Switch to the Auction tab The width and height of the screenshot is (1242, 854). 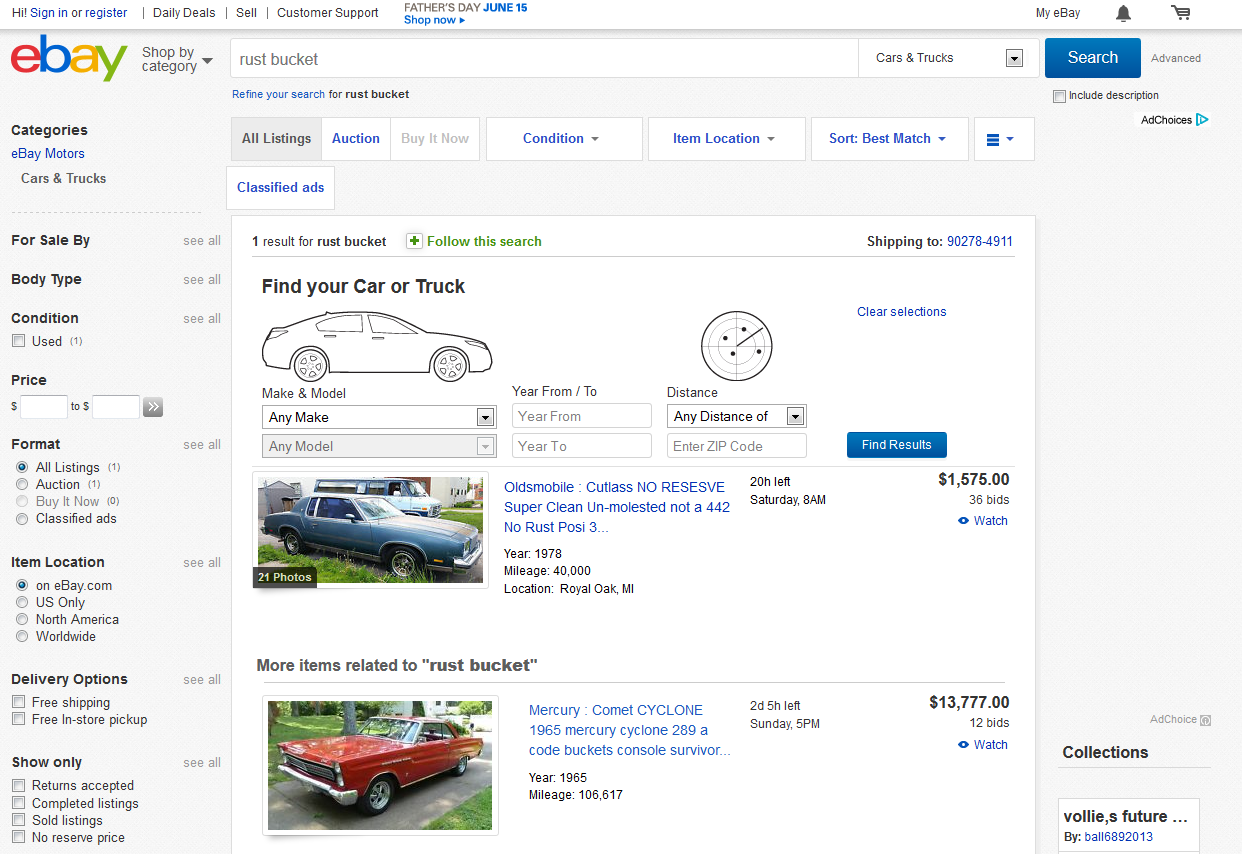point(355,139)
